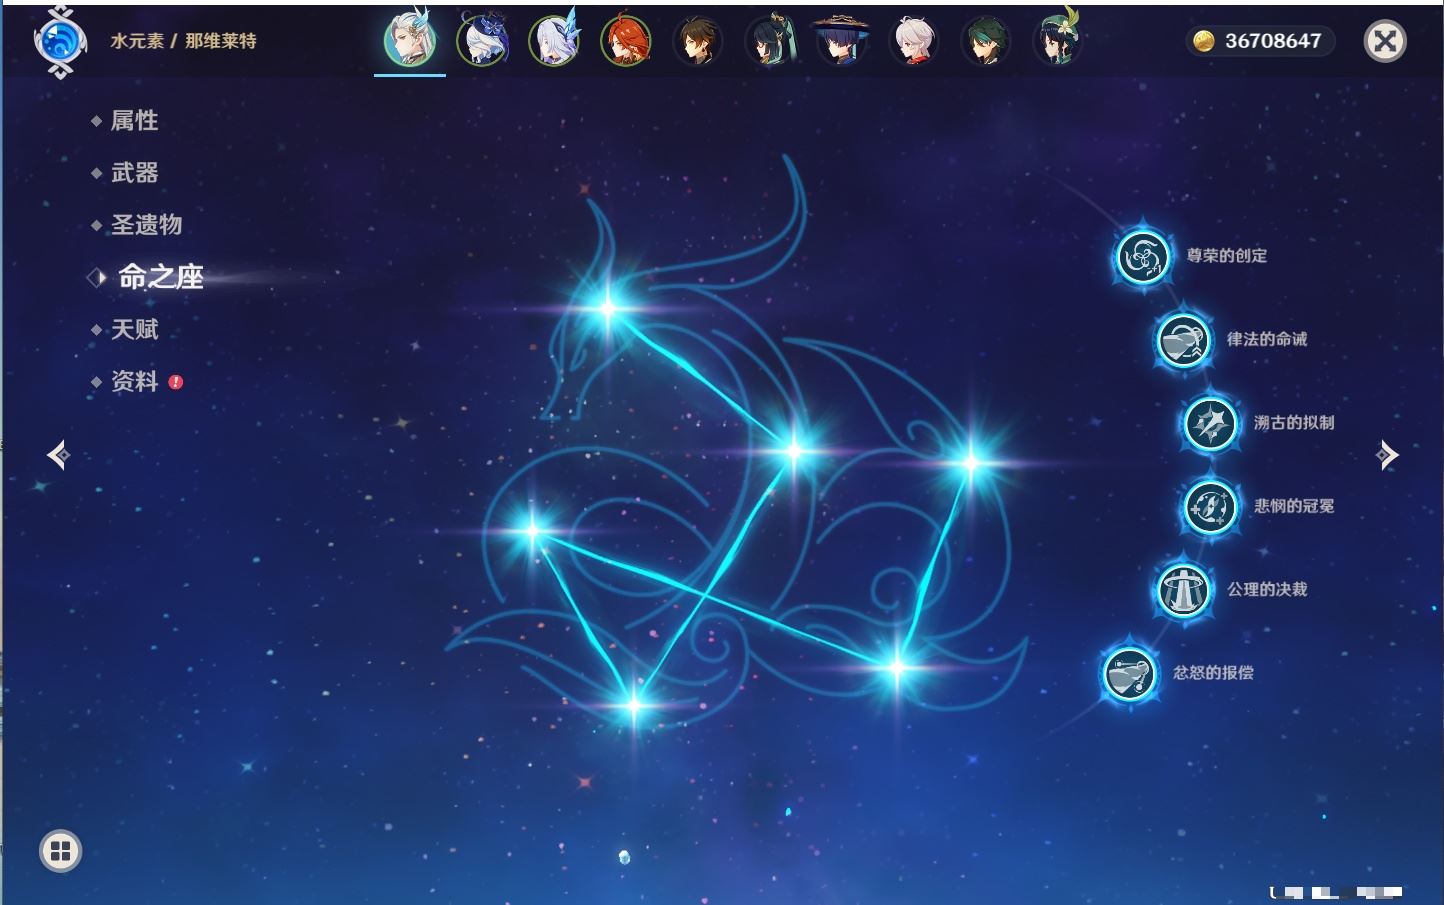
Task: Open the 溯古的拟制 constellation icon
Action: click(1210, 423)
